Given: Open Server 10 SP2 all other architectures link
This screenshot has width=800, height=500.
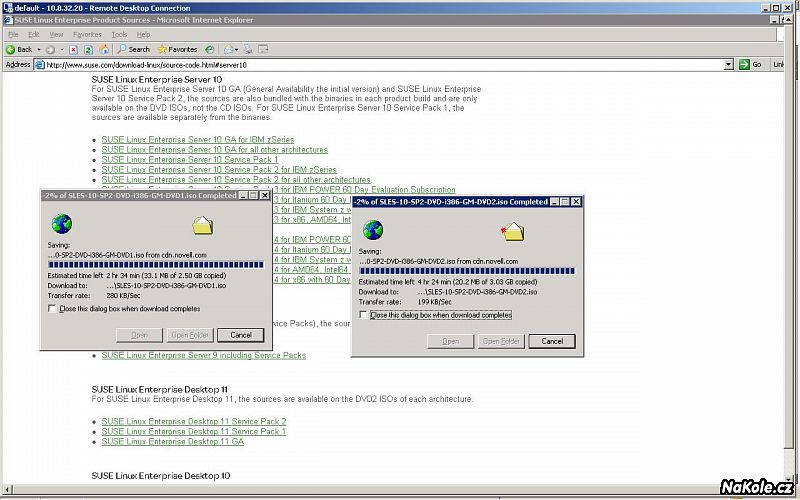Looking at the screenshot, I should tap(236, 180).
